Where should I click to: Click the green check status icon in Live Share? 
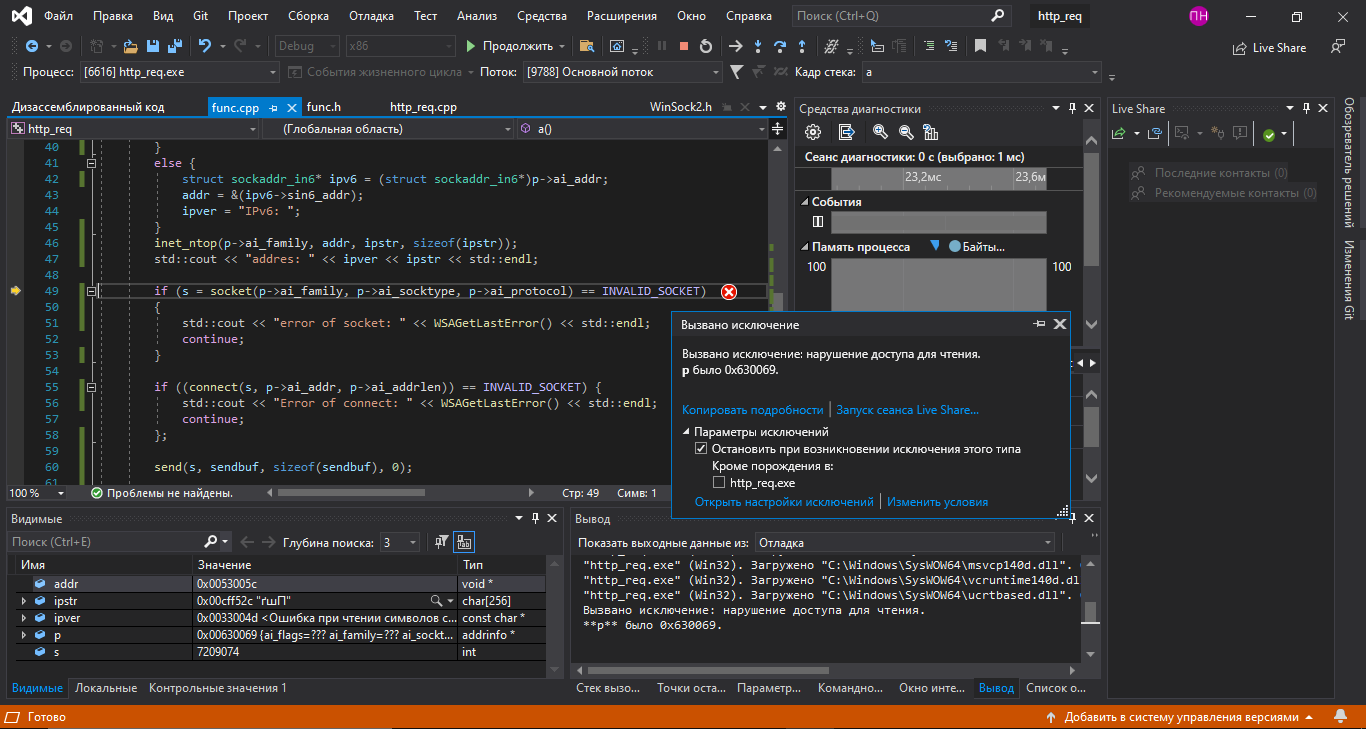1269,134
